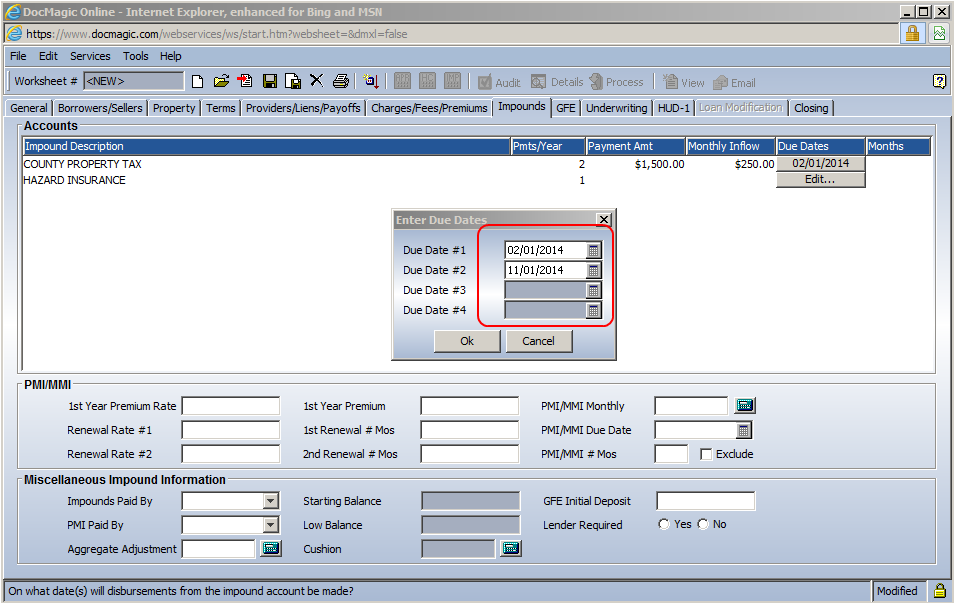The height and width of the screenshot is (603, 954).
Task: Close the Enter Due Dates dialog with X
Action: [x=604, y=220]
